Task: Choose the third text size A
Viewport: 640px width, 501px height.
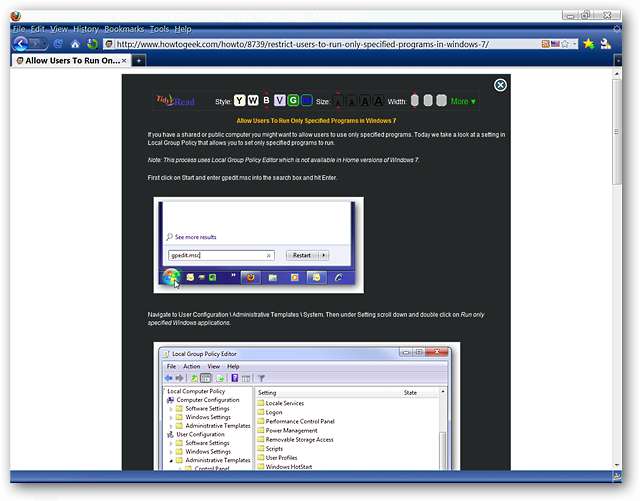Action: pyautogui.click(x=365, y=101)
